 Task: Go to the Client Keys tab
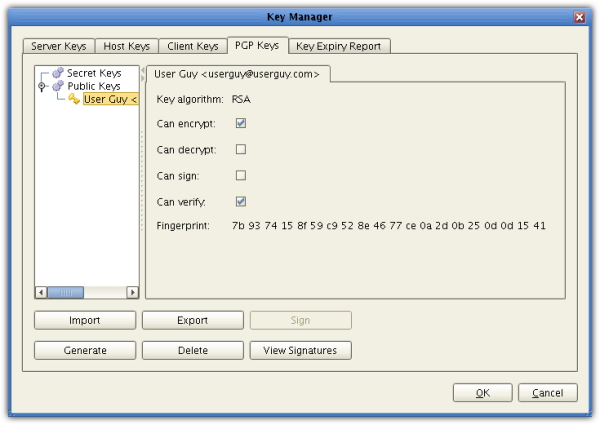pos(192,46)
